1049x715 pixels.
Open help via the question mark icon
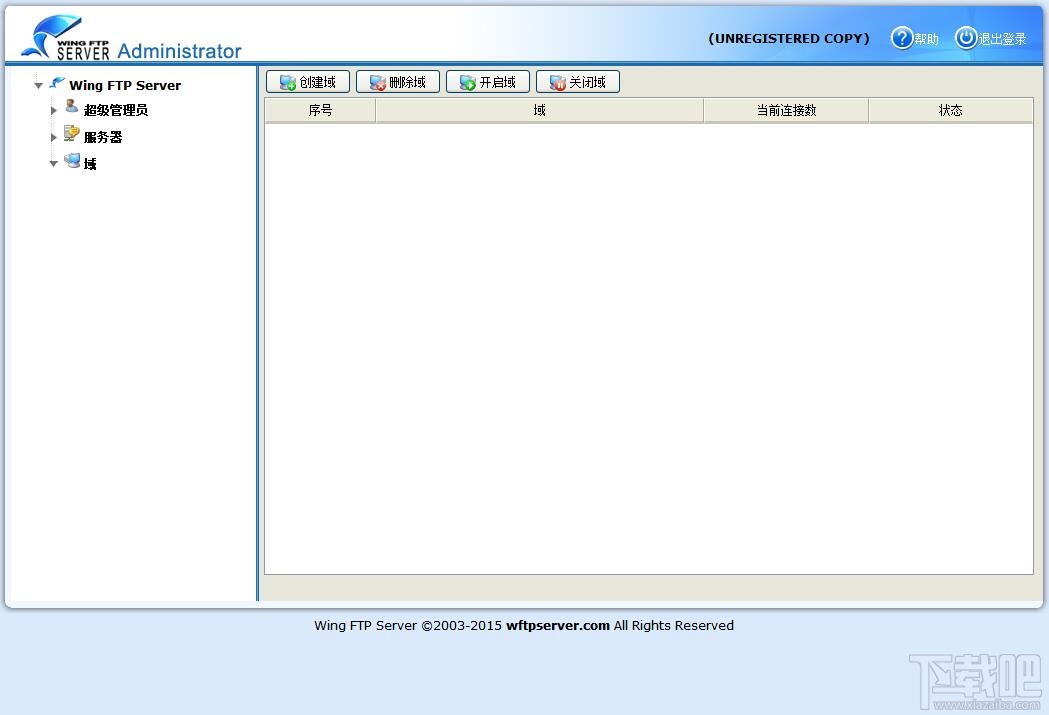(901, 38)
